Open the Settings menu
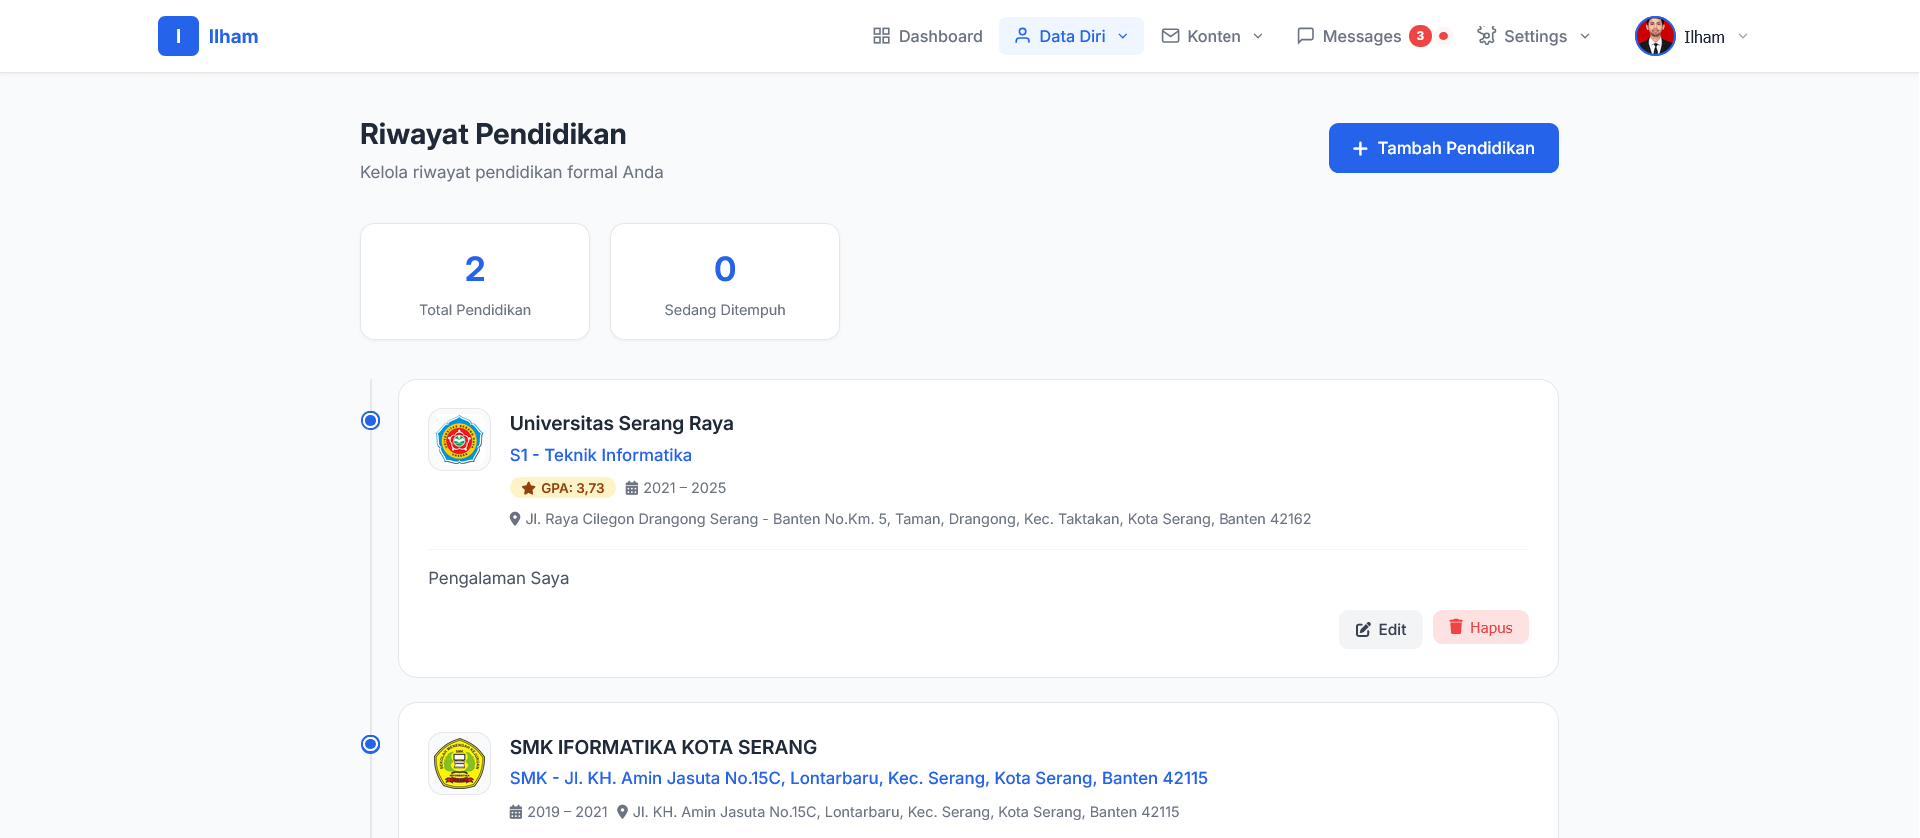1920x838 pixels. tap(1534, 36)
